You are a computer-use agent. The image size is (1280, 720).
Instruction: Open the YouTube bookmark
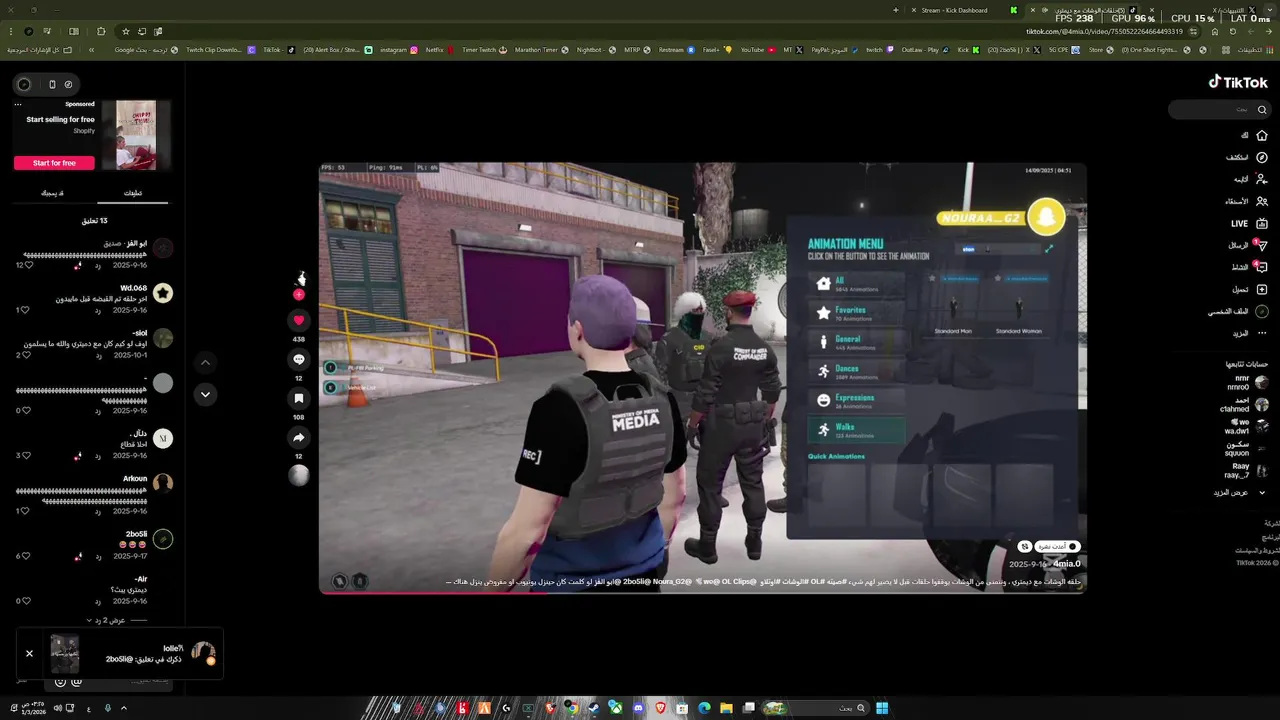click(757, 49)
